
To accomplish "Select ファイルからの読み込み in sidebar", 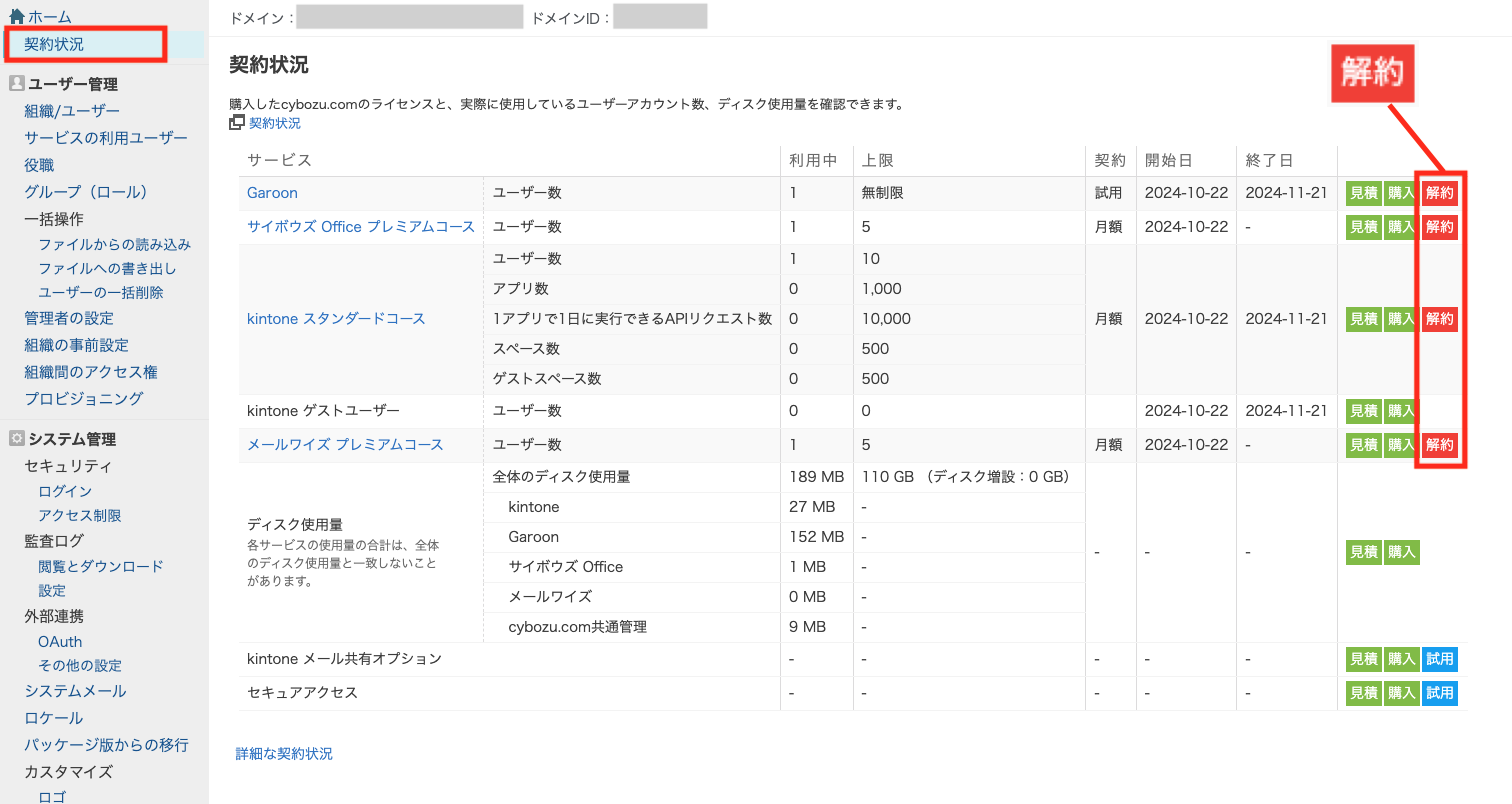I will click(114, 244).
